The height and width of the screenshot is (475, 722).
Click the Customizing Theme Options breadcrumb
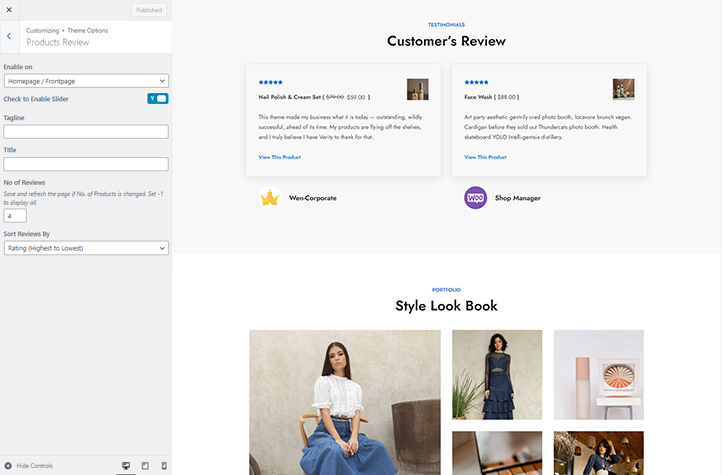pyautogui.click(x=67, y=30)
